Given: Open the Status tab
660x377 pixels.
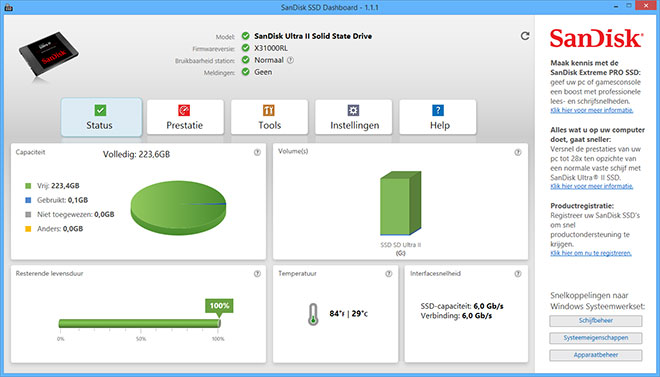Looking at the screenshot, I should 101,117.
